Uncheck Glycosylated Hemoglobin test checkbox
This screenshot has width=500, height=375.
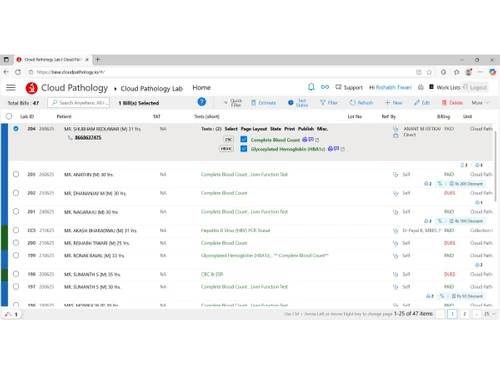point(244,149)
